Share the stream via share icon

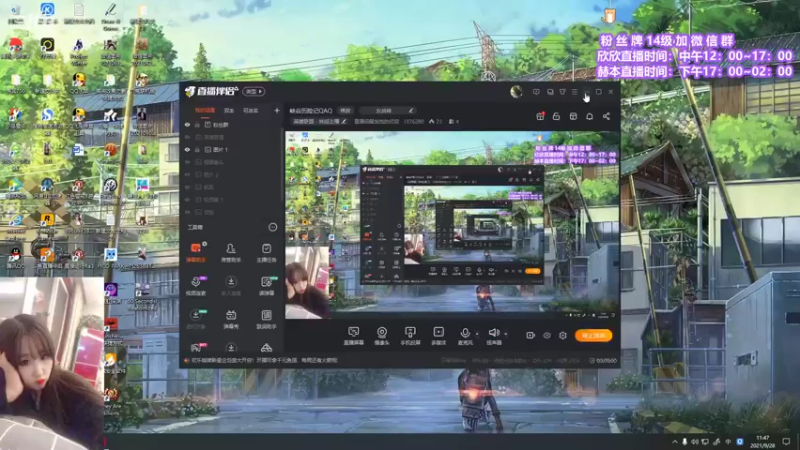(x=606, y=116)
